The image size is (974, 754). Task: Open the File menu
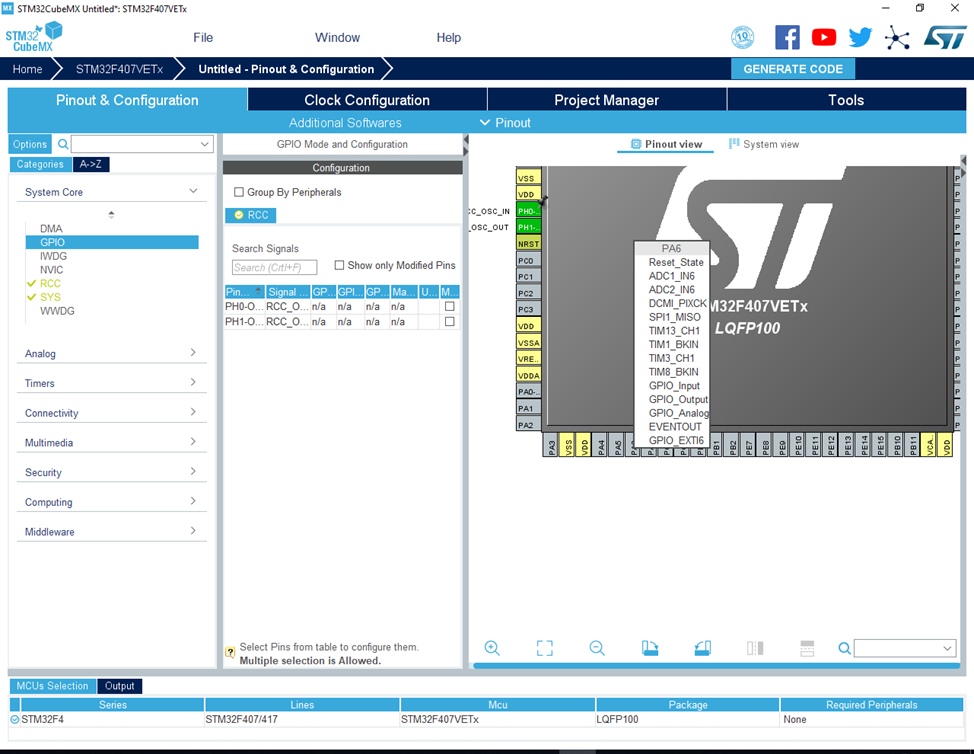pyautogui.click(x=203, y=38)
